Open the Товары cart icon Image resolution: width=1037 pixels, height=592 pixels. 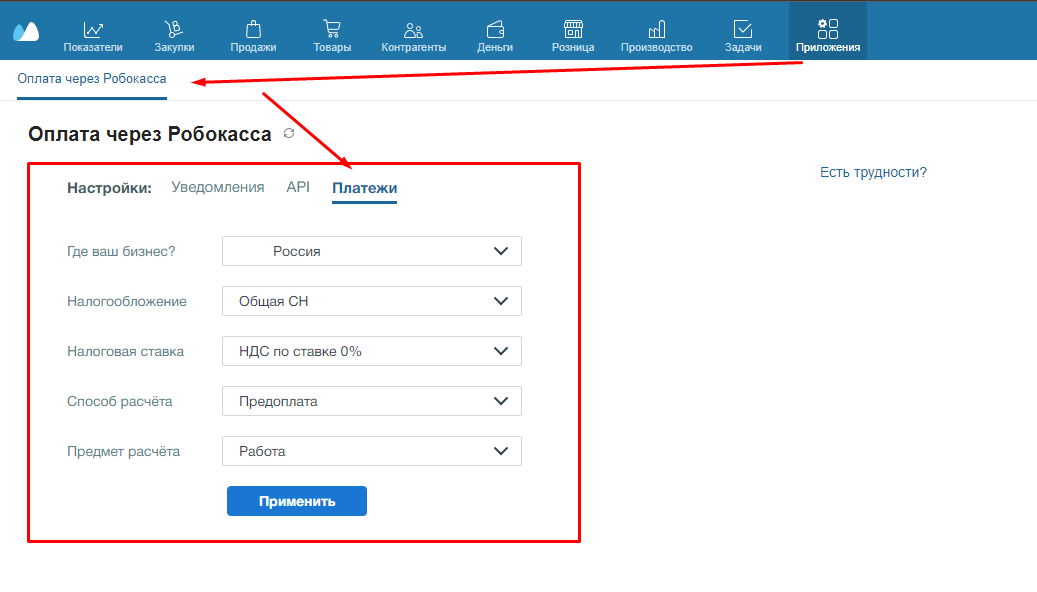pos(332,29)
